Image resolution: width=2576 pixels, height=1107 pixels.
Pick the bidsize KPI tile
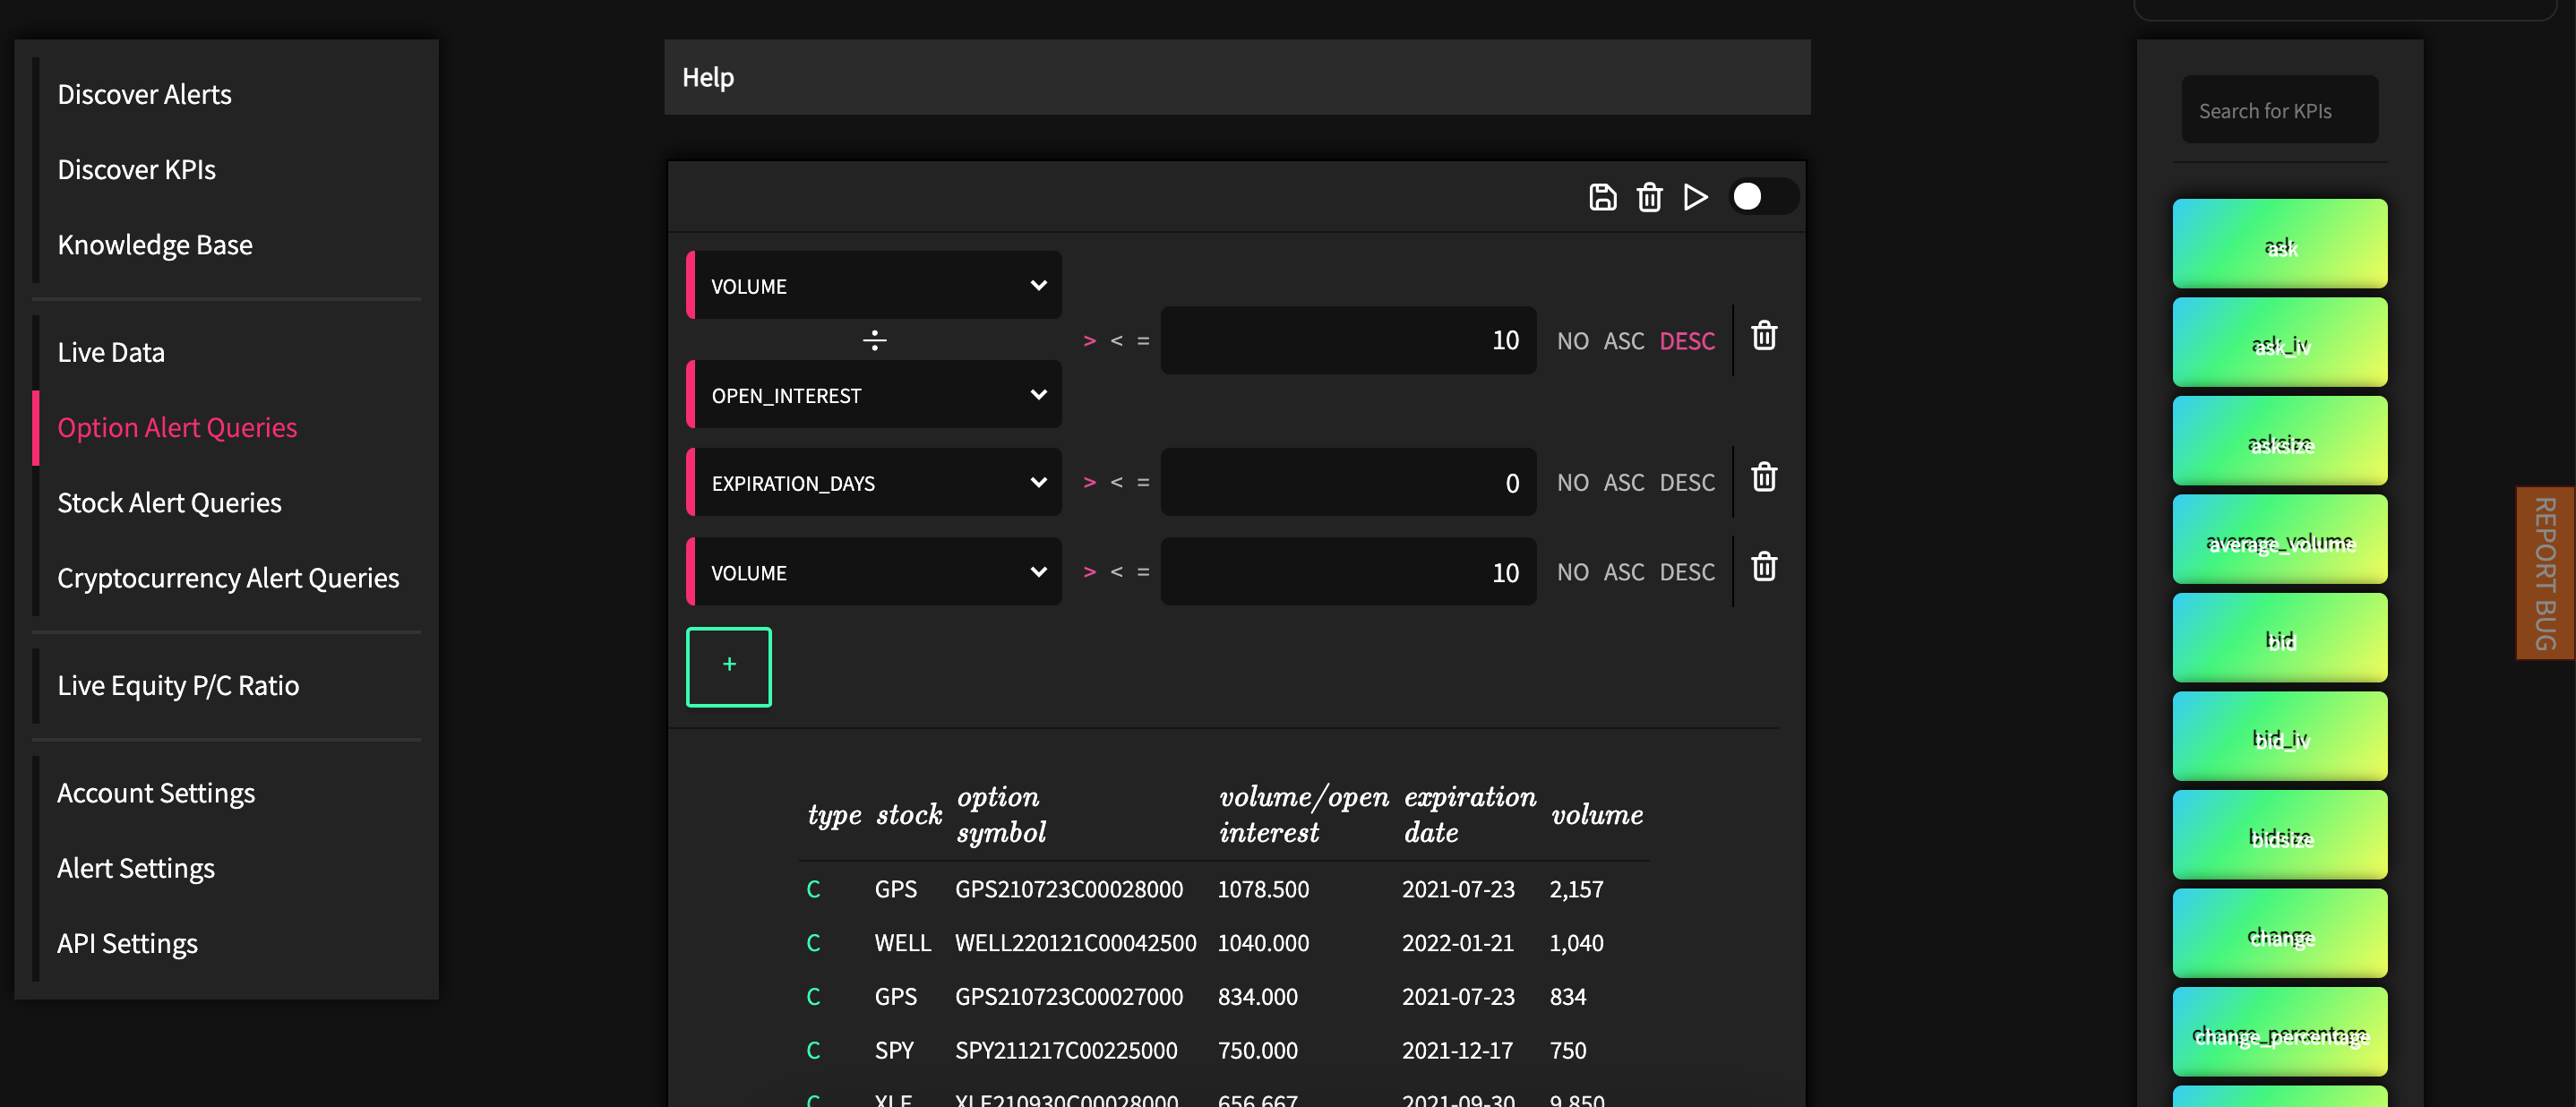click(2279, 835)
